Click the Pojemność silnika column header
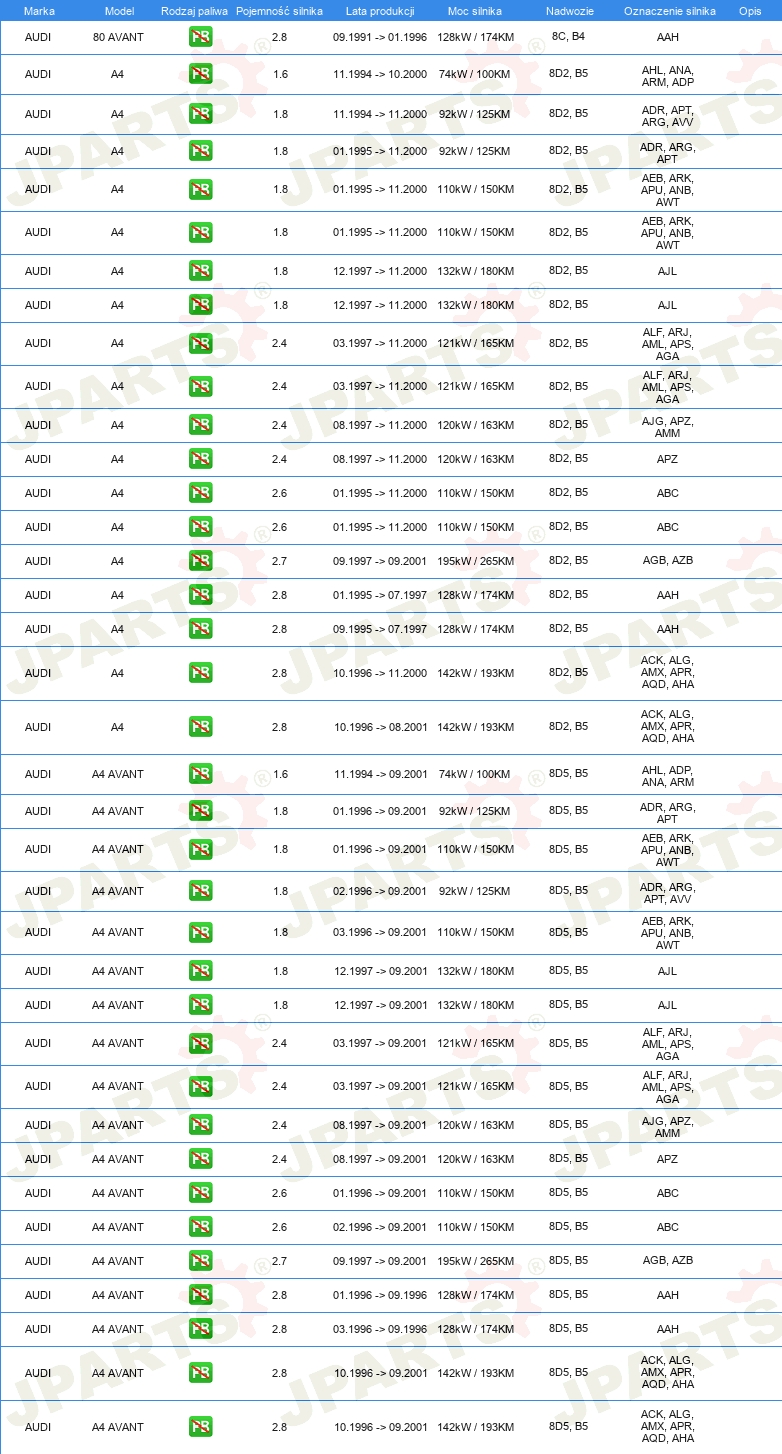The image size is (782, 1454). click(x=279, y=10)
